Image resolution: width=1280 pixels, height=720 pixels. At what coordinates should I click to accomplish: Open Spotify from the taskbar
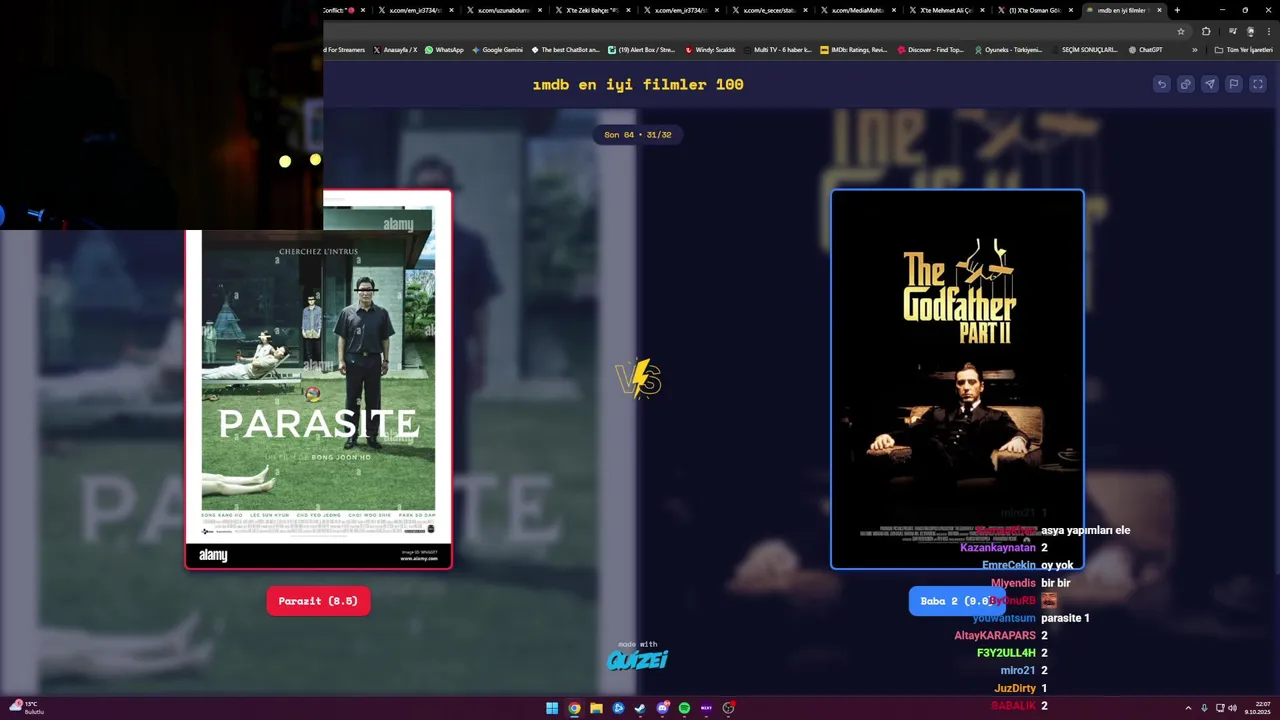(x=684, y=708)
